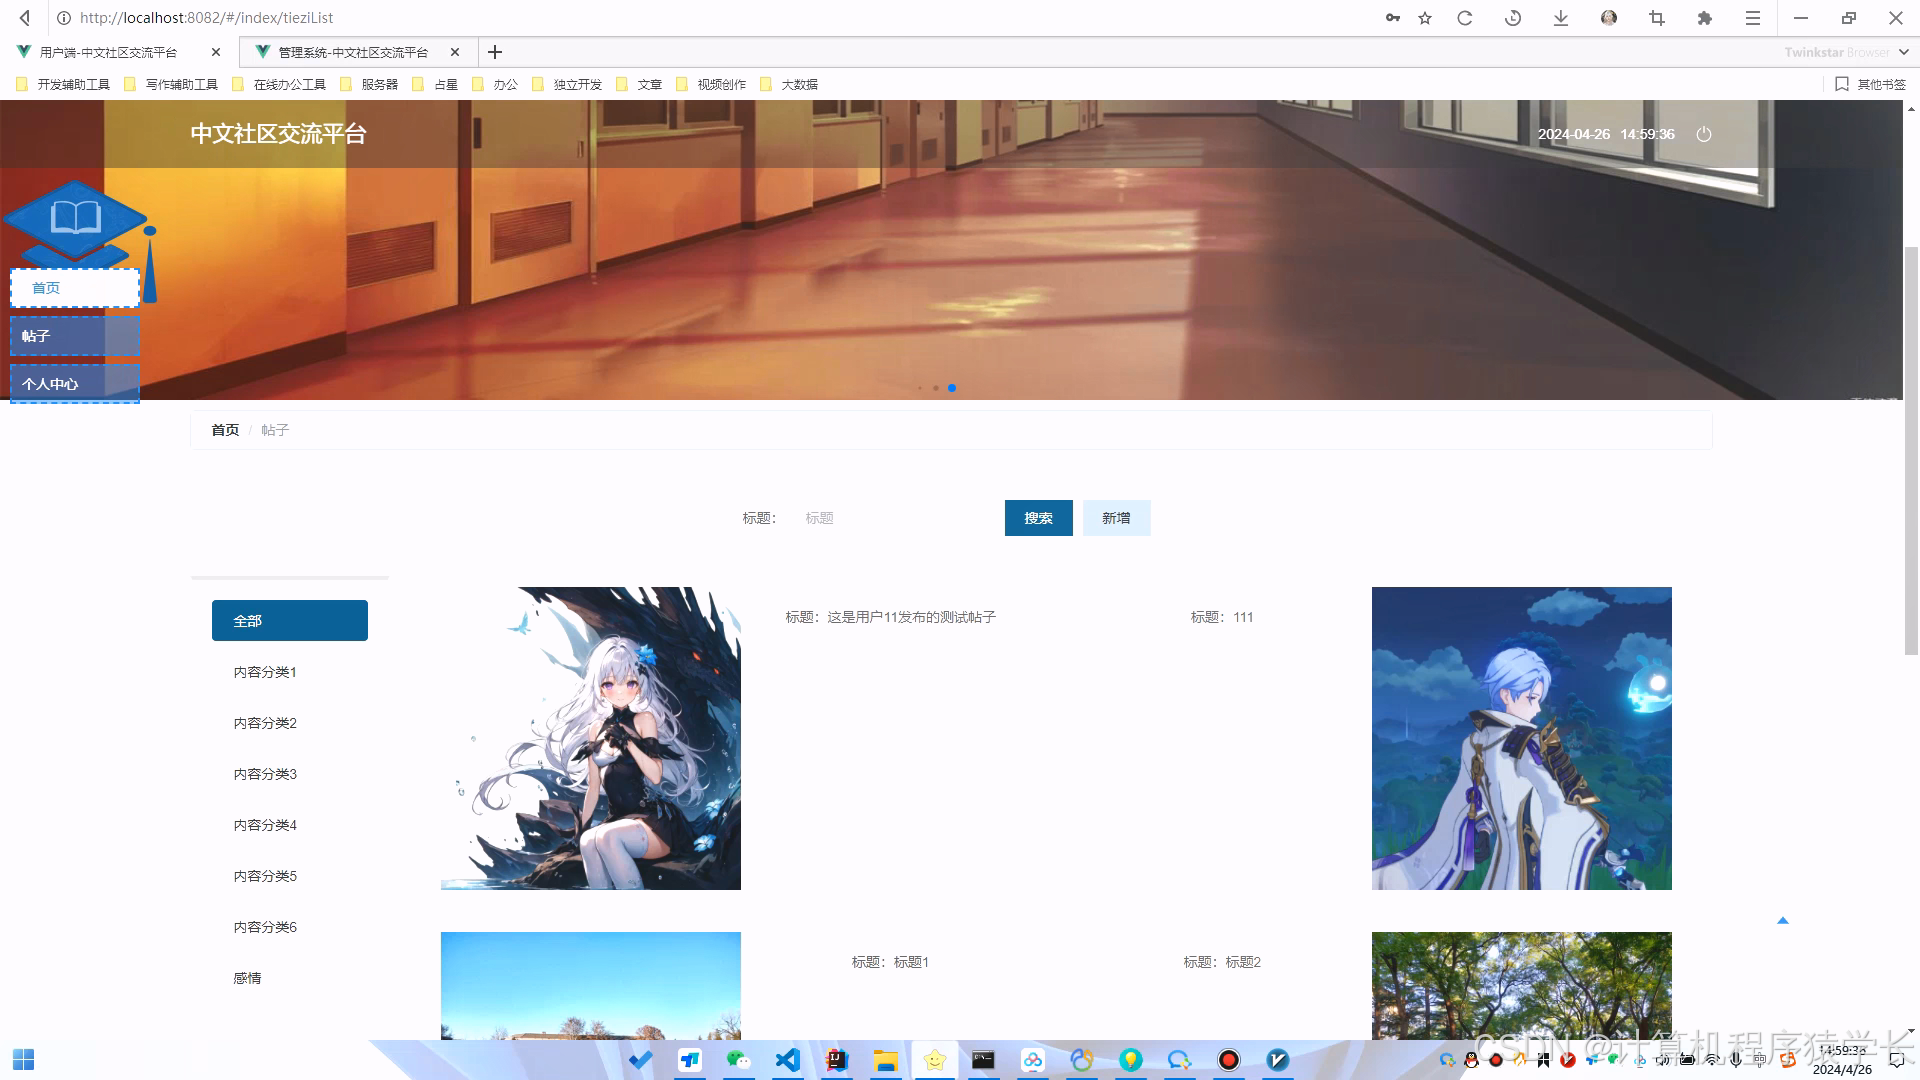Expand the tab list chevron dropdown

pos(1904,52)
